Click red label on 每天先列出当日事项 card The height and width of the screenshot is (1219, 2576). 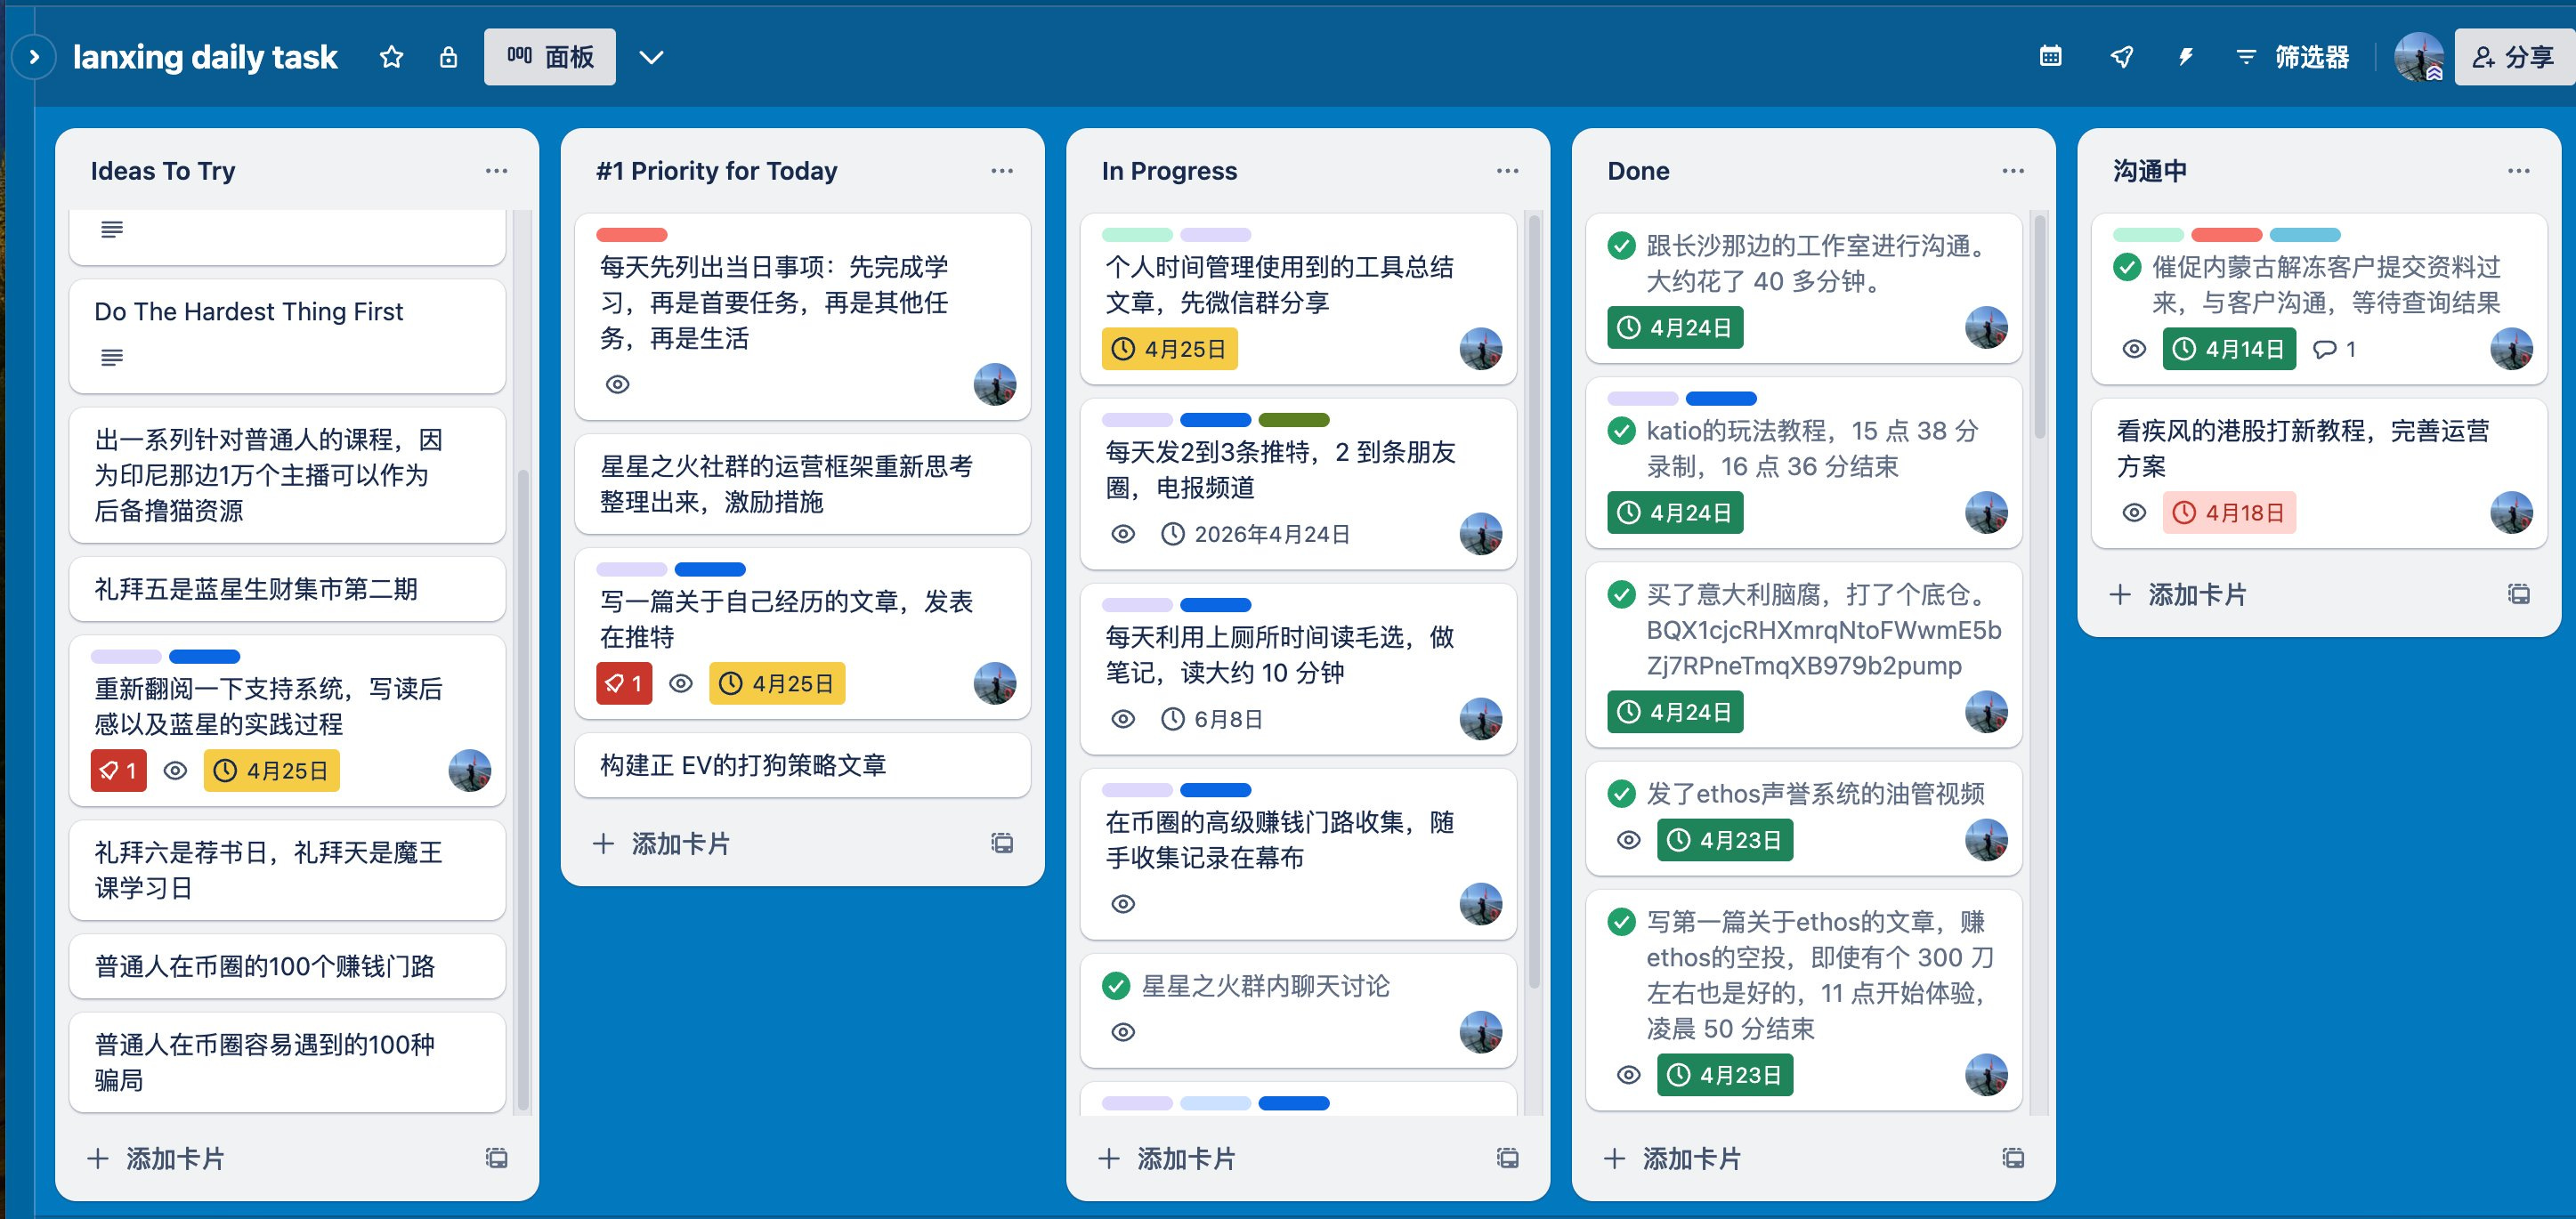click(x=631, y=235)
